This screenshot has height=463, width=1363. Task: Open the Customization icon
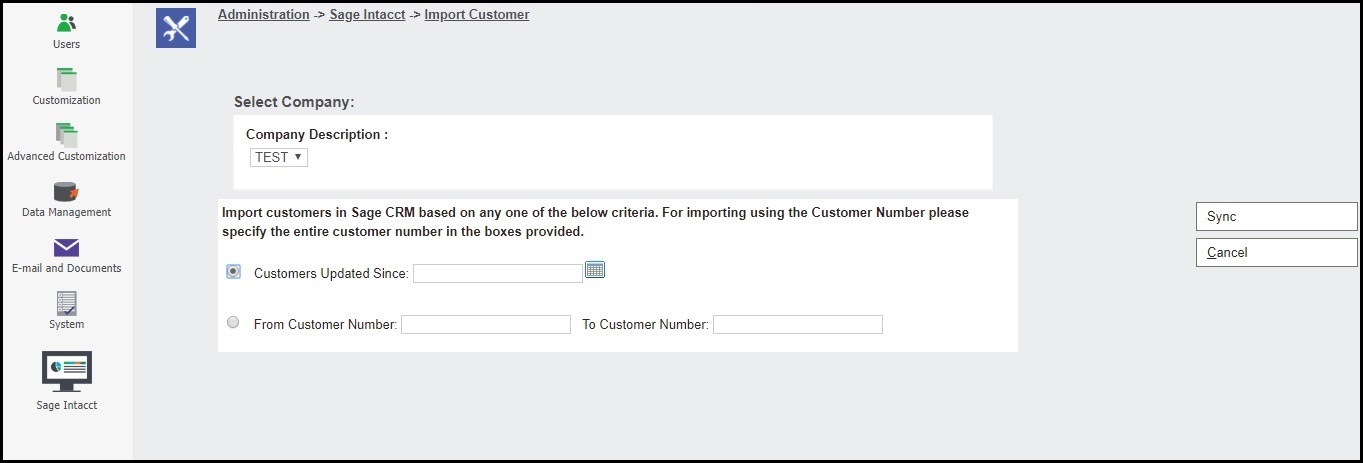(66, 79)
